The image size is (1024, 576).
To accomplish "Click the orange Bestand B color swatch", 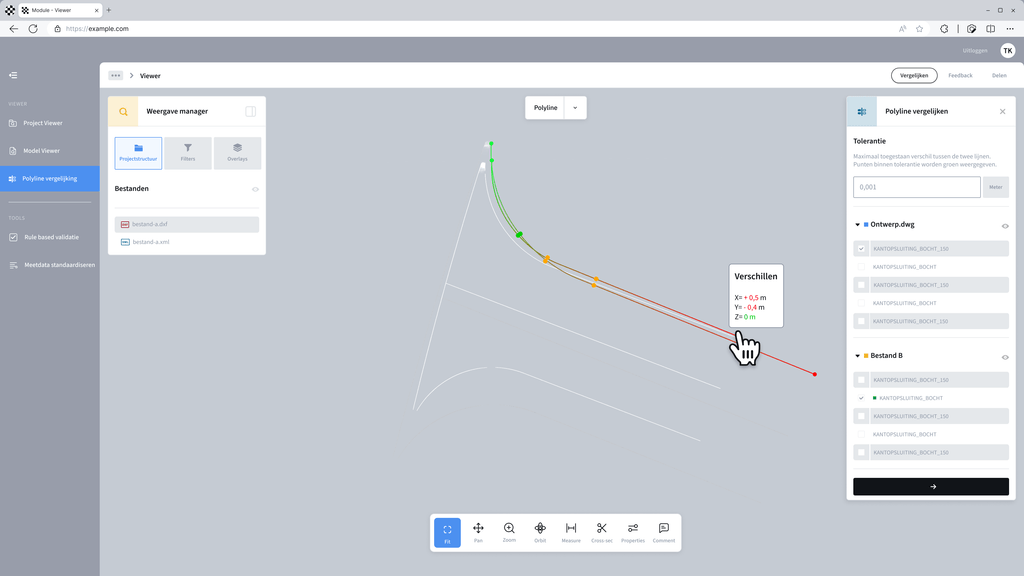I will tap(866, 356).
